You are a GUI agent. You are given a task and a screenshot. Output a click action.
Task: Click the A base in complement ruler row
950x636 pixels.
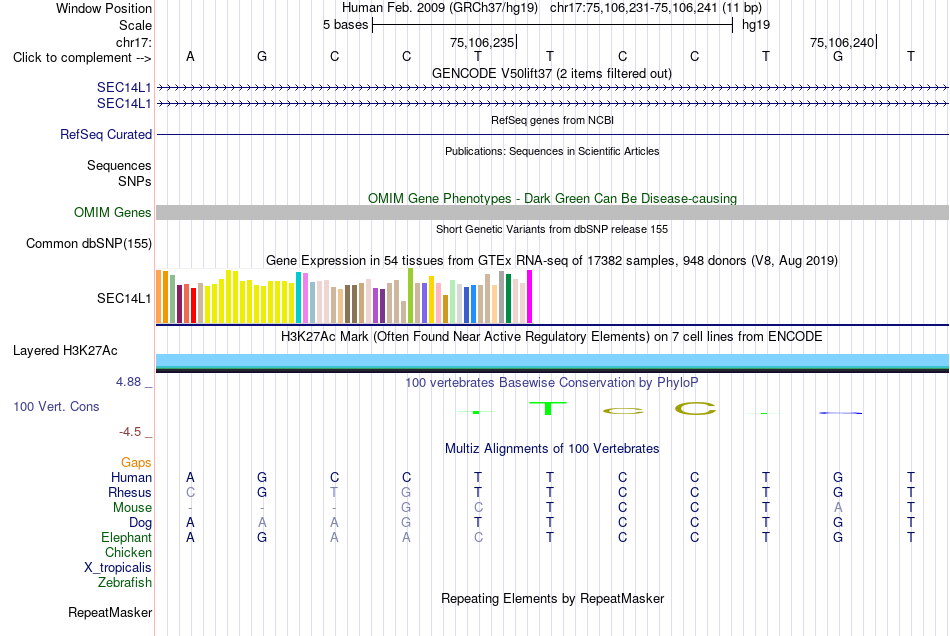coord(190,56)
